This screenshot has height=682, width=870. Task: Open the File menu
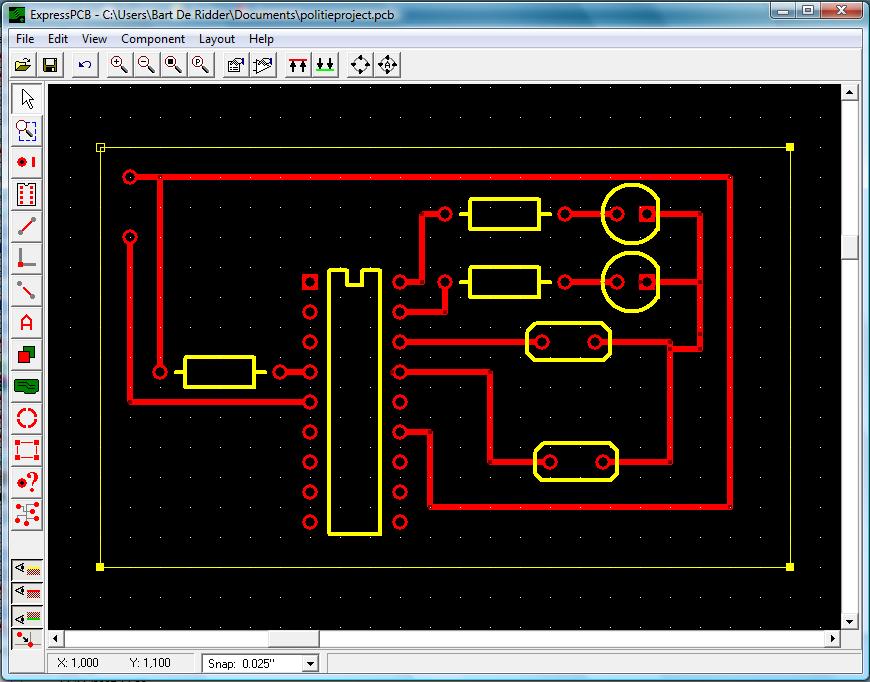point(25,39)
